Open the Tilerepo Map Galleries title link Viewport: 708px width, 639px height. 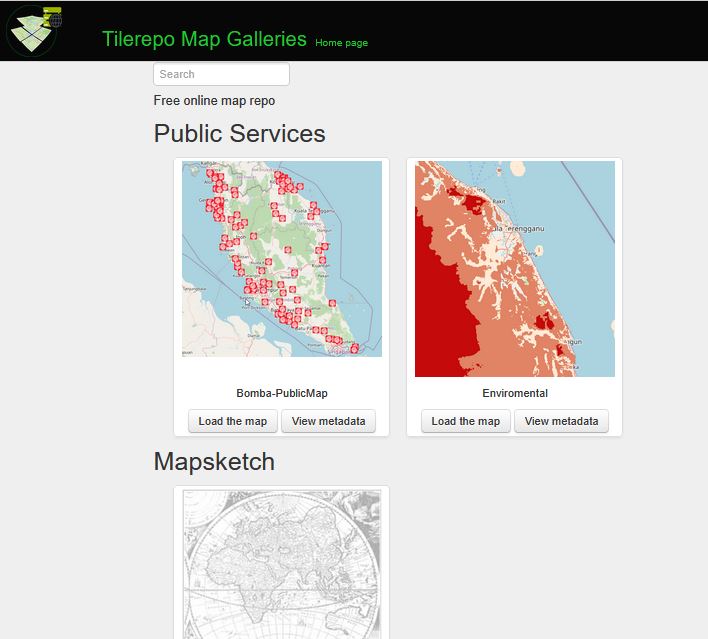(x=204, y=39)
